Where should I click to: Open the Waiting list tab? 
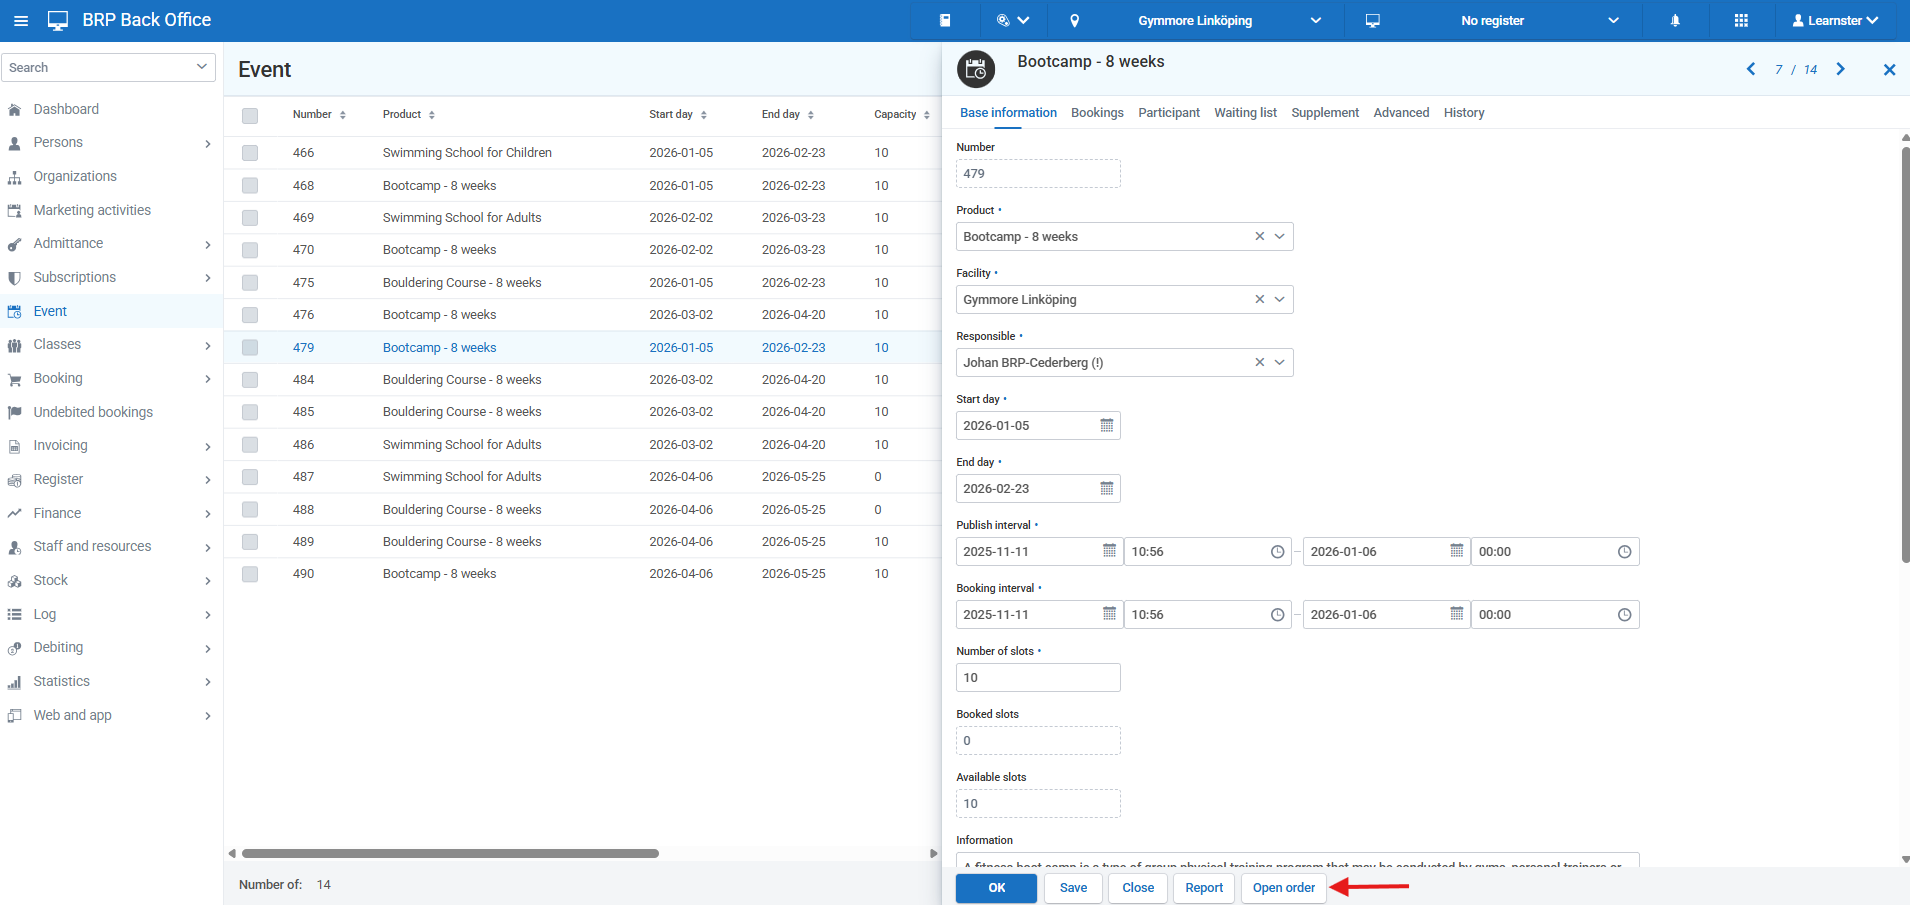[1245, 113]
